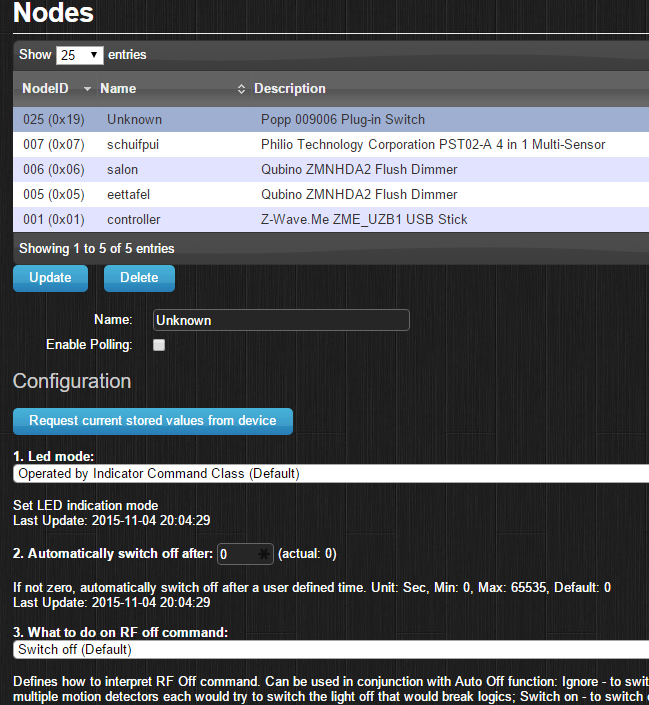This screenshot has height=705, width=649.
Task: Click the Update button
Action: pyautogui.click(x=50, y=278)
